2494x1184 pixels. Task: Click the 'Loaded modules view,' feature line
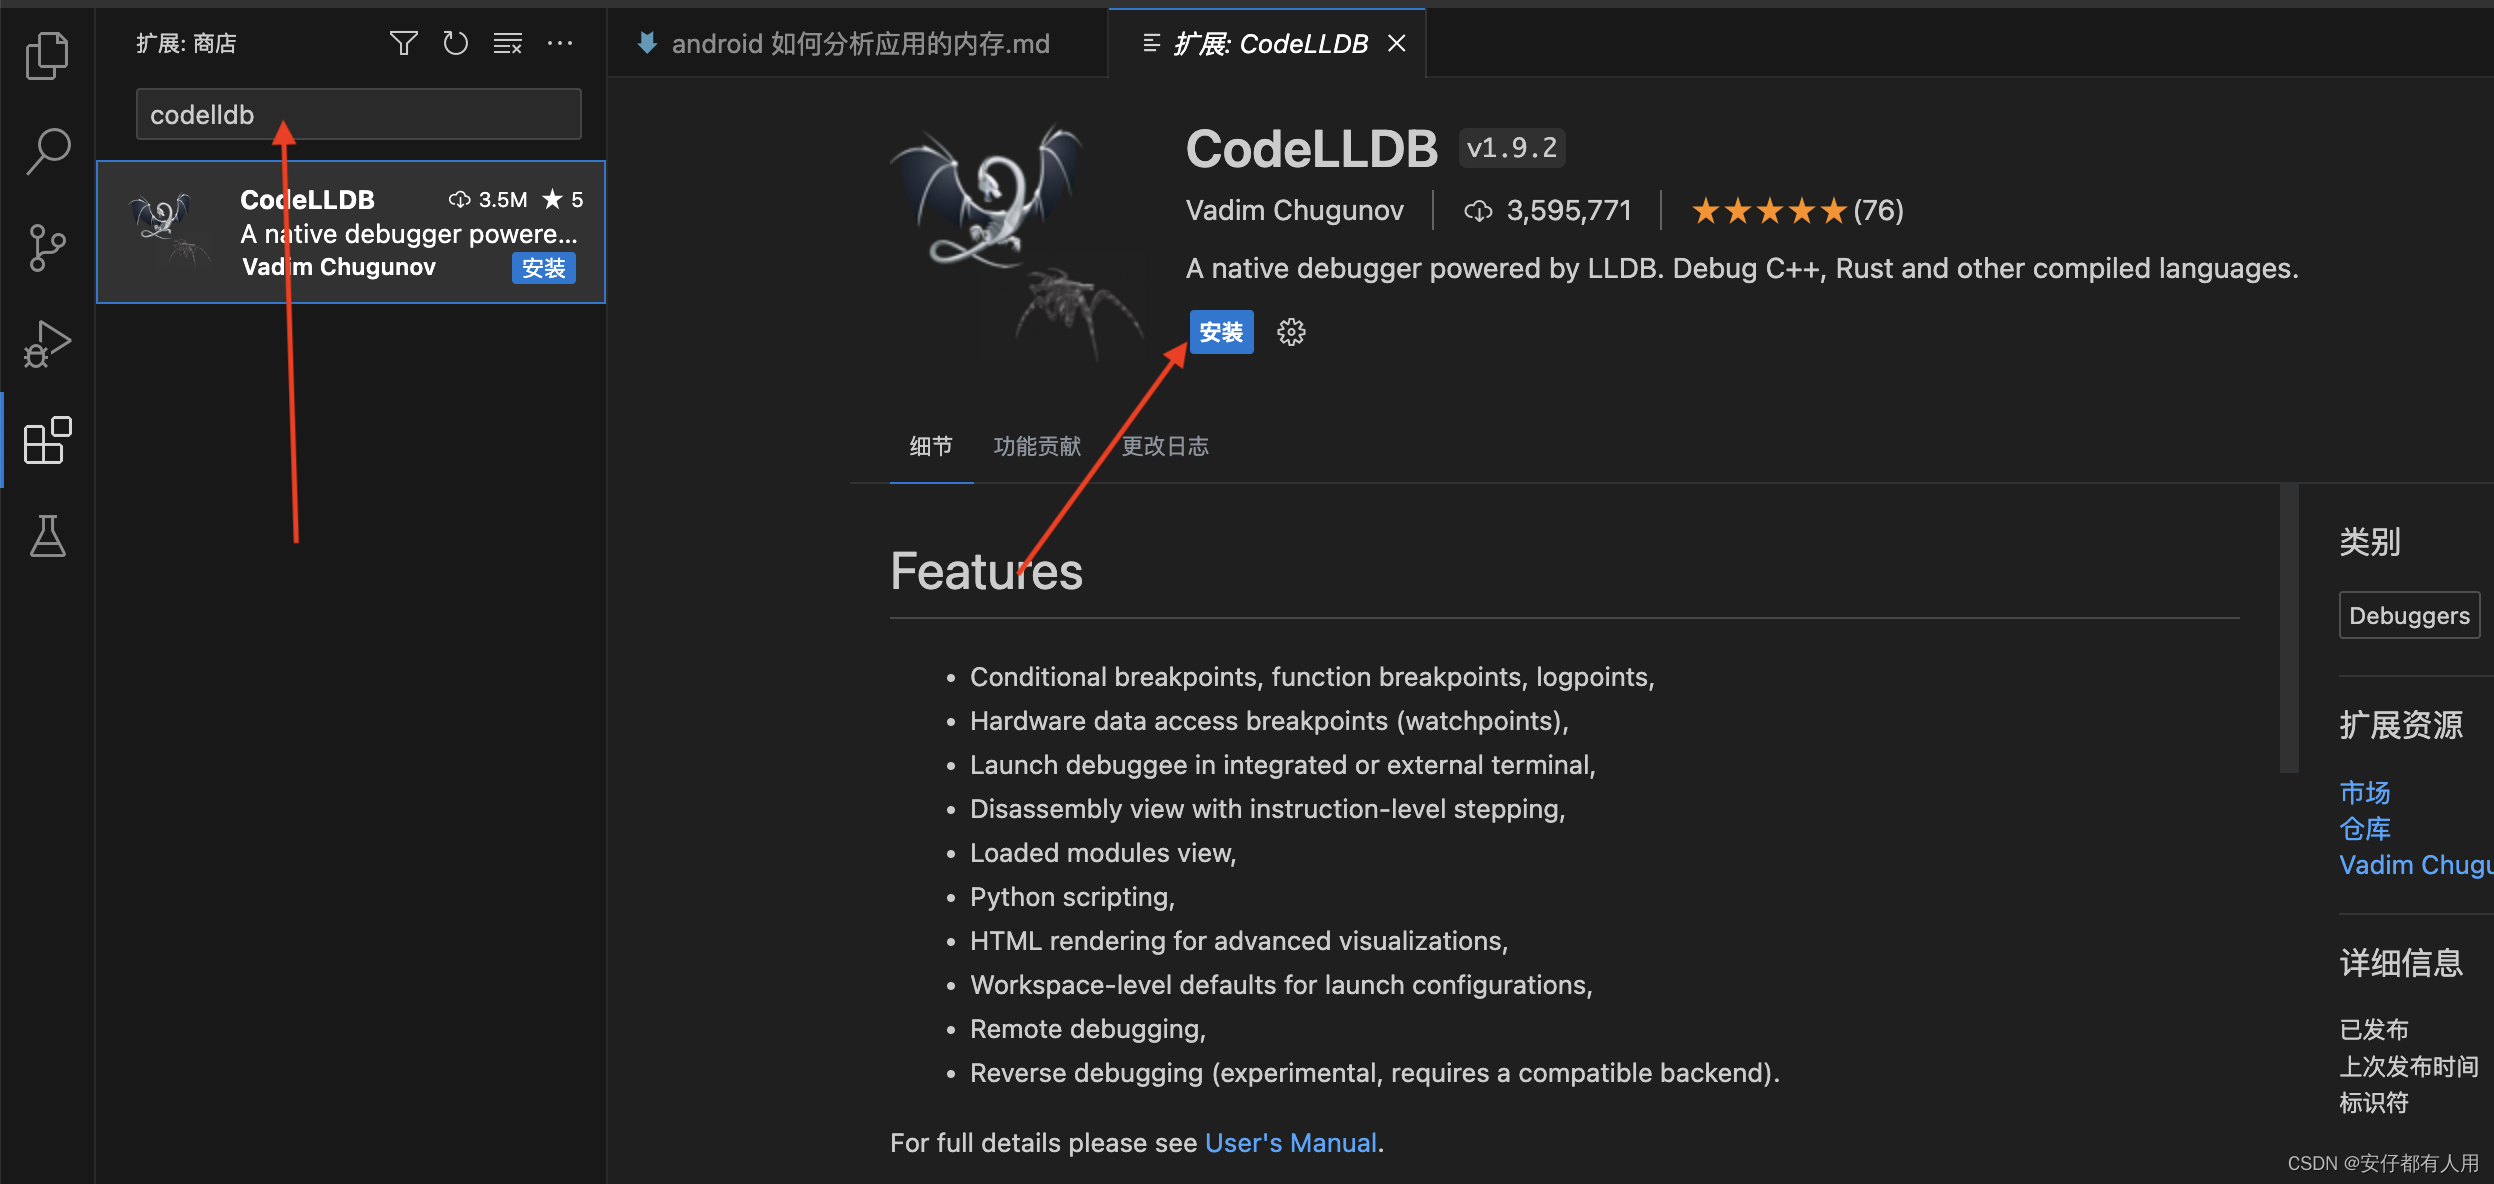coord(1103,853)
